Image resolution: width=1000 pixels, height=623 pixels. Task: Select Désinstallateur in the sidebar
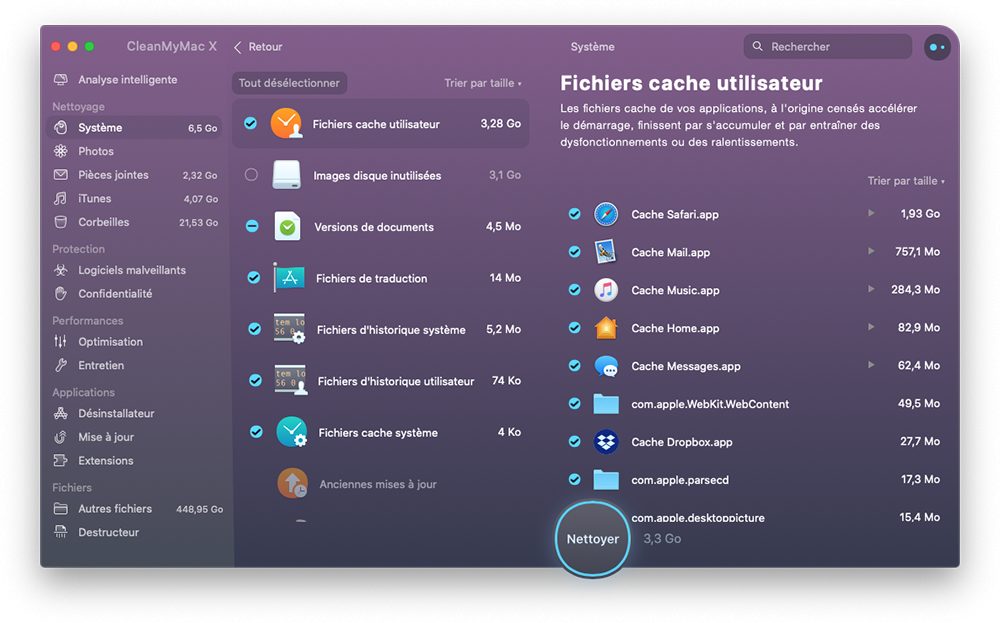point(116,413)
